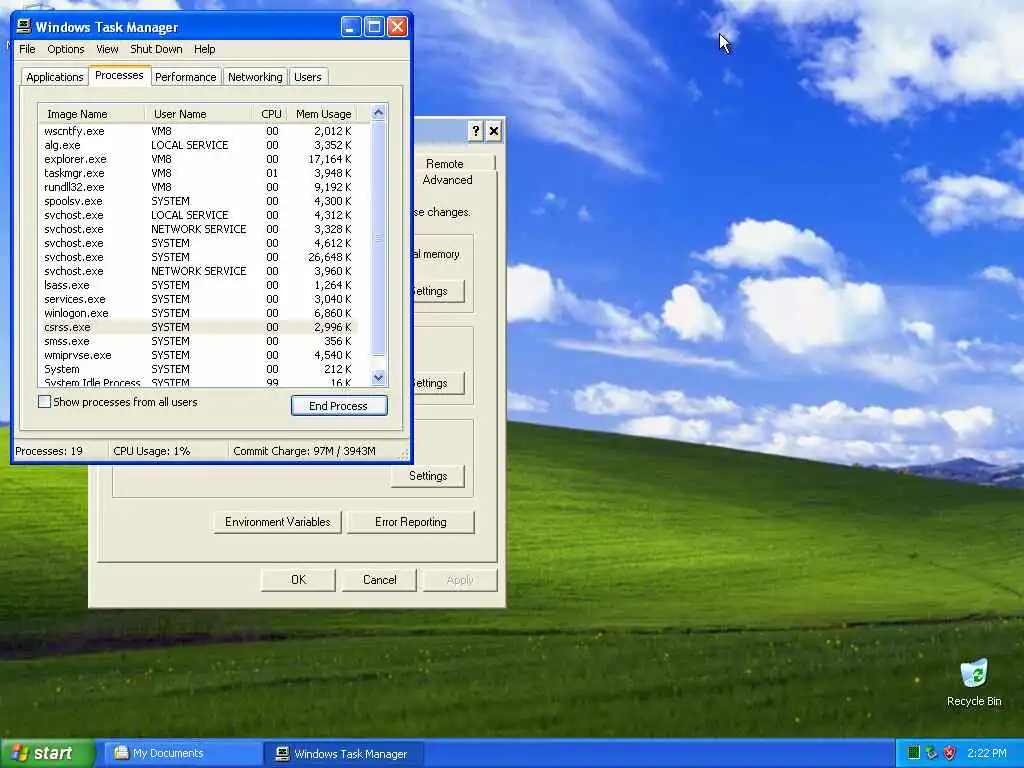Sort by Image Name column header
This screenshot has width=1024, height=768.
click(91, 114)
